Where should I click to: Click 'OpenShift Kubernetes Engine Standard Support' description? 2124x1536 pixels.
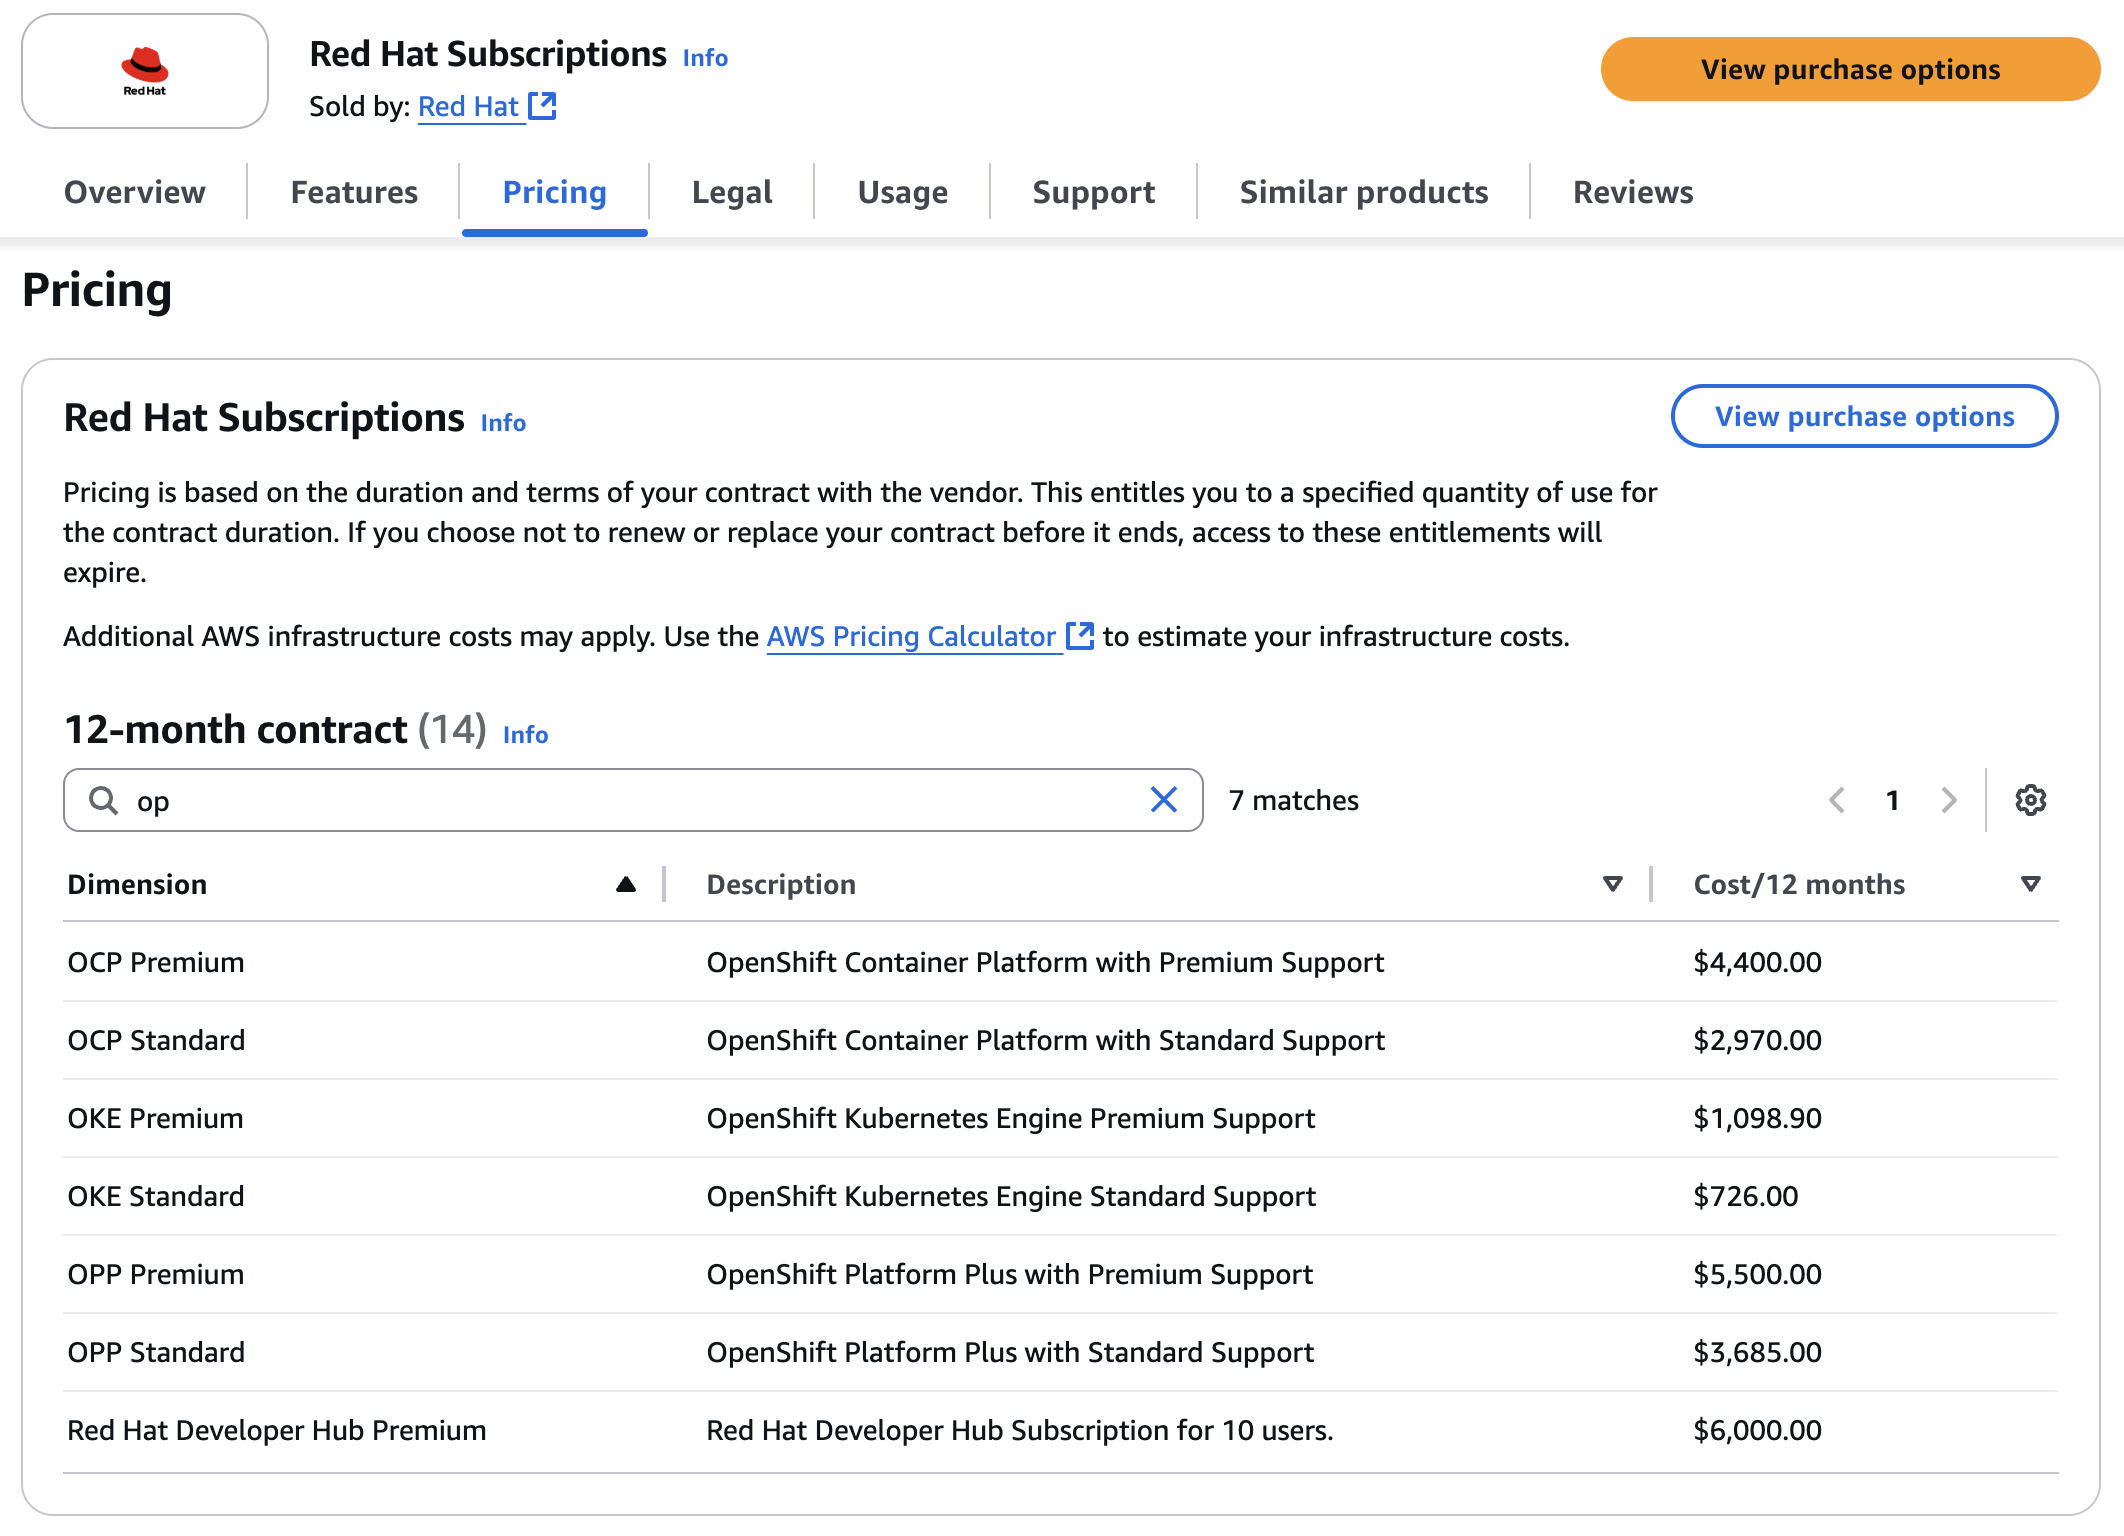(1011, 1196)
